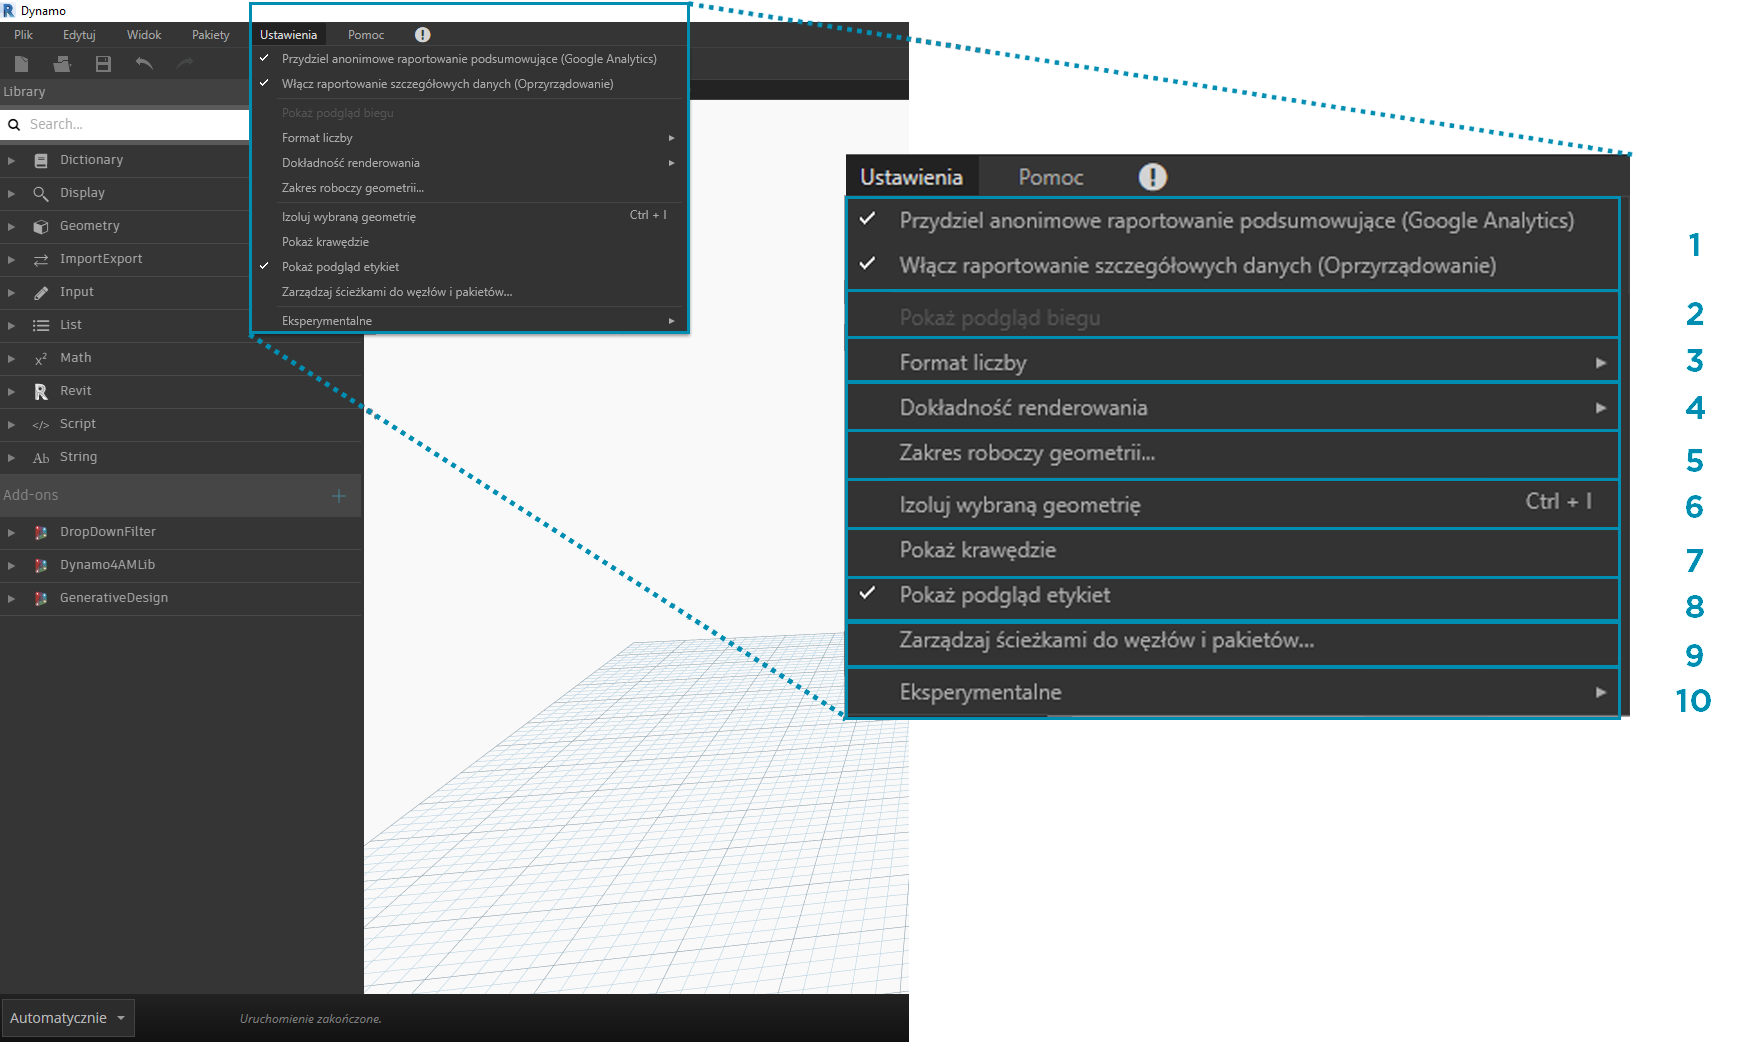Click the Uruchomienie zakończone status text

(311, 1019)
